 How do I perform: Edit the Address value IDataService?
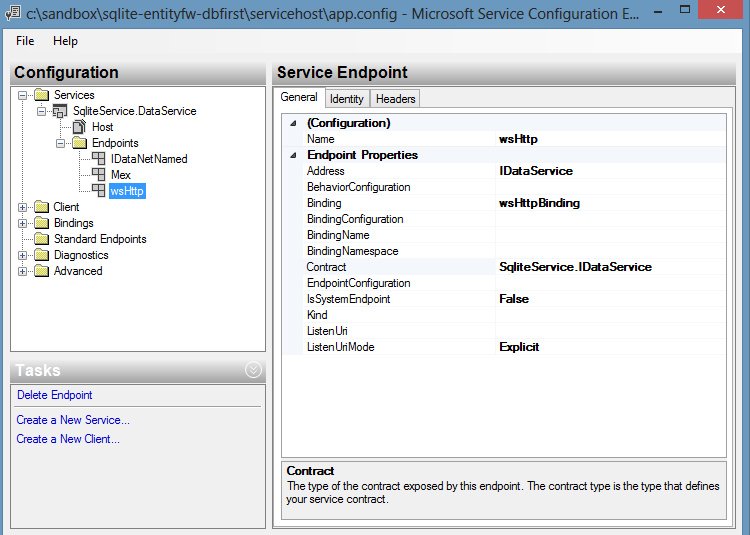click(611, 171)
